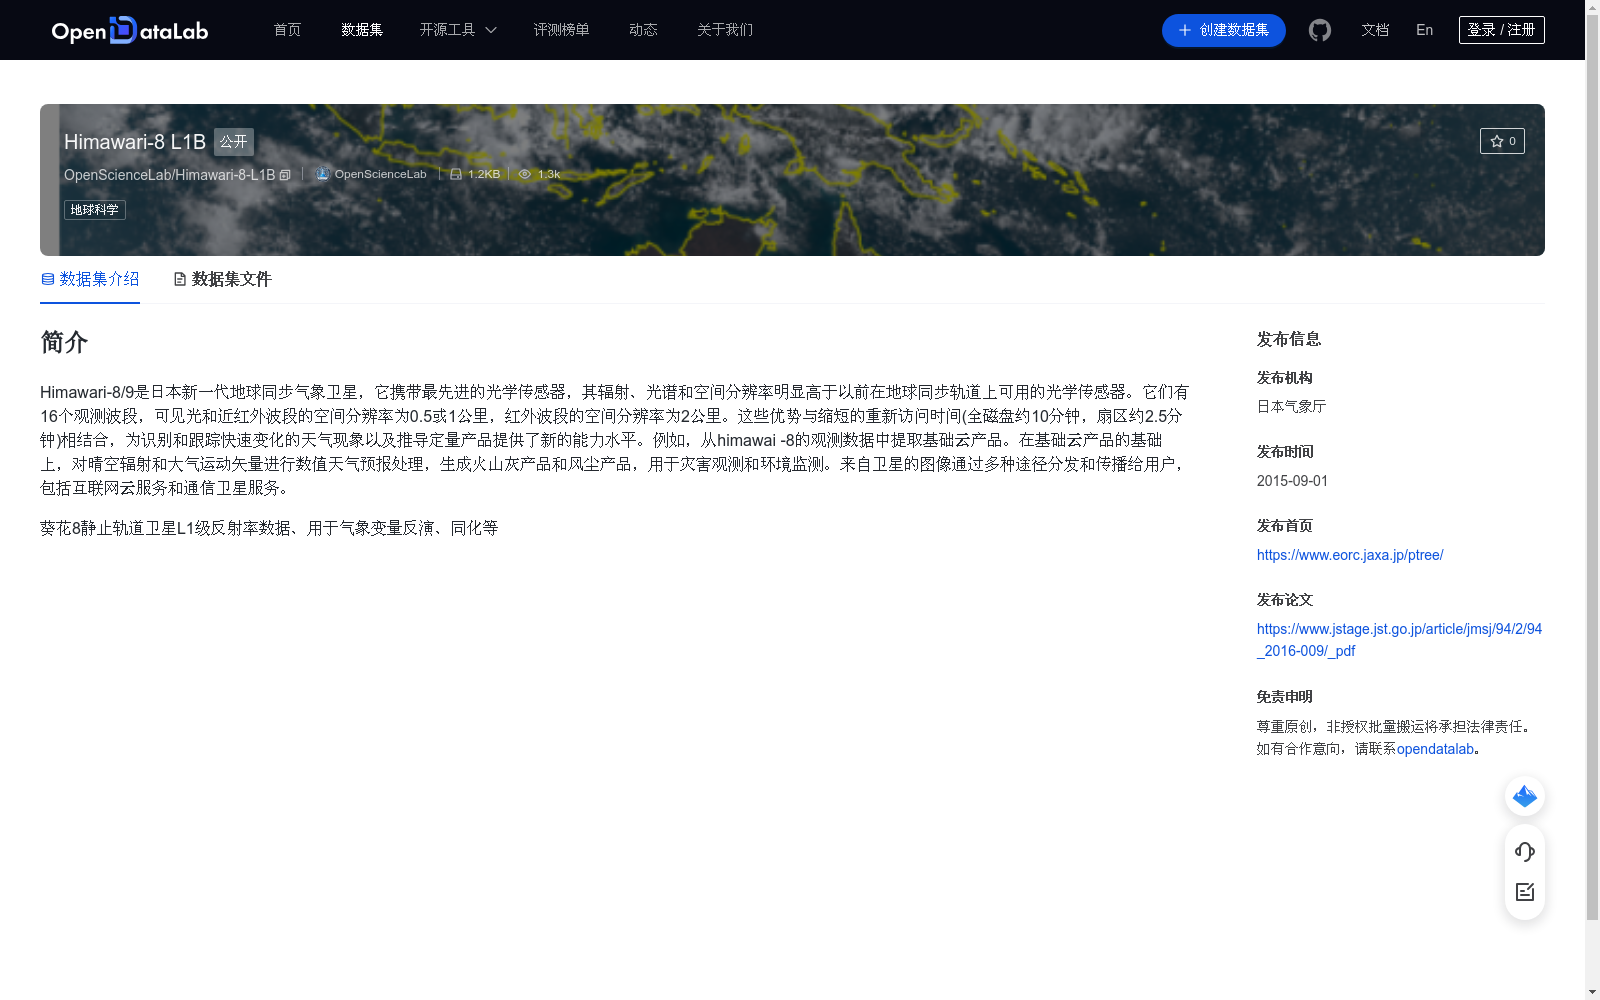
Task: Click the dataset file size icon
Action: pyautogui.click(x=456, y=174)
